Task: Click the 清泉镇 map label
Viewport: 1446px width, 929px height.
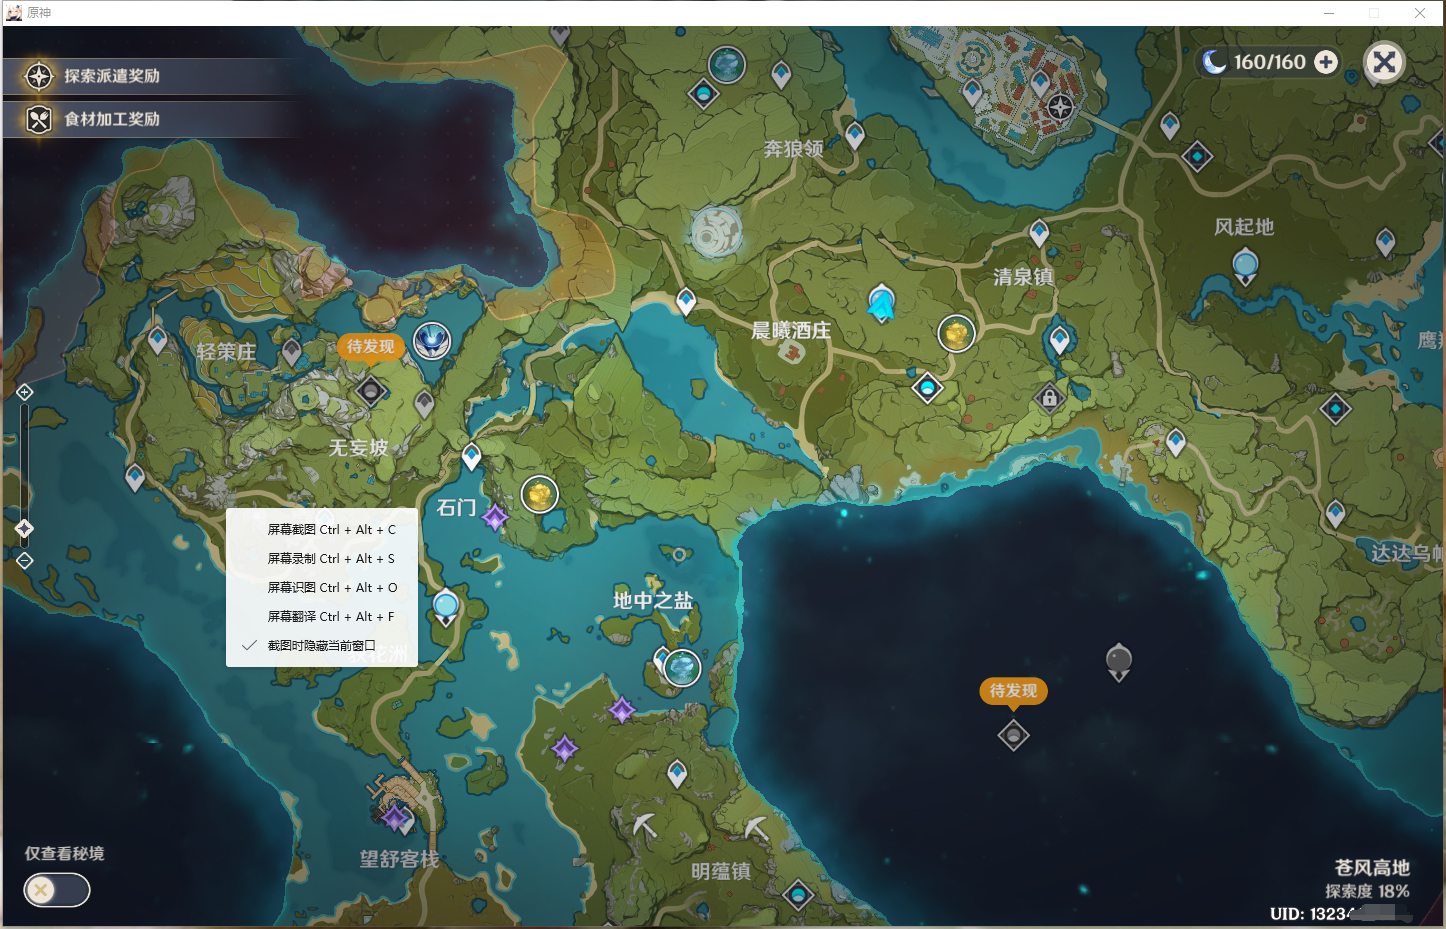Action: click(x=1023, y=277)
